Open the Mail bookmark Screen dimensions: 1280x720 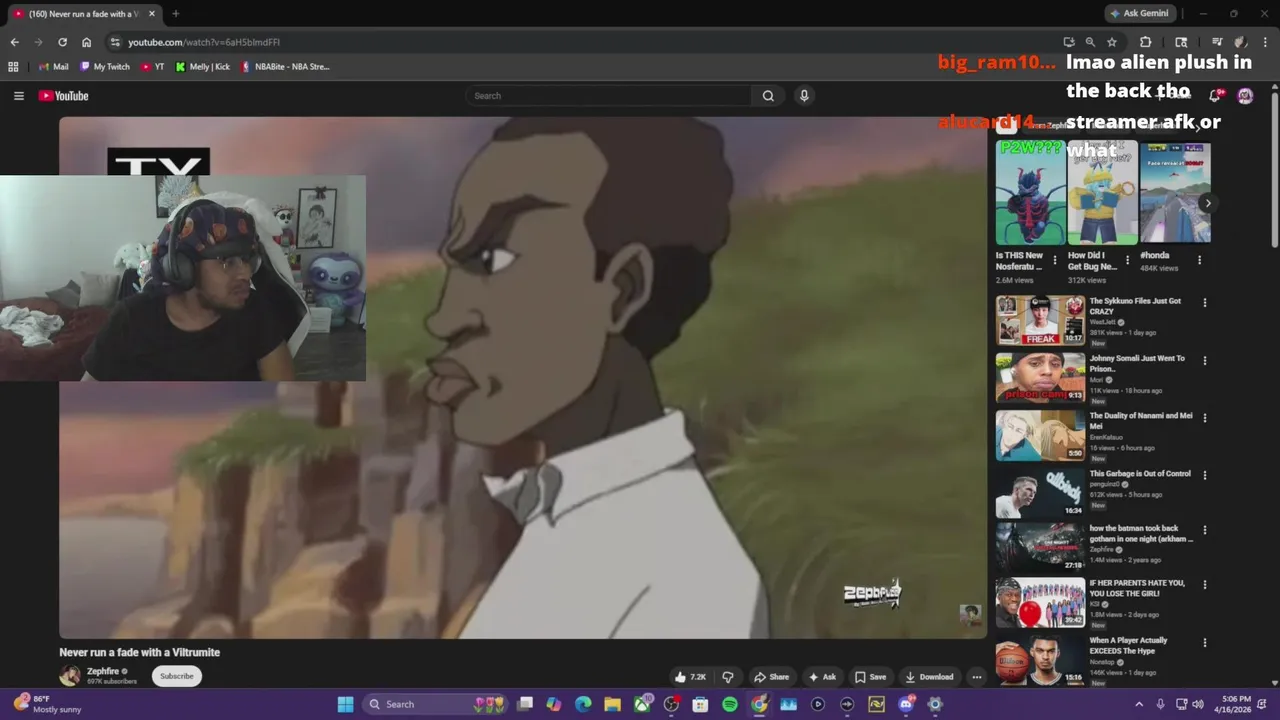(53, 67)
